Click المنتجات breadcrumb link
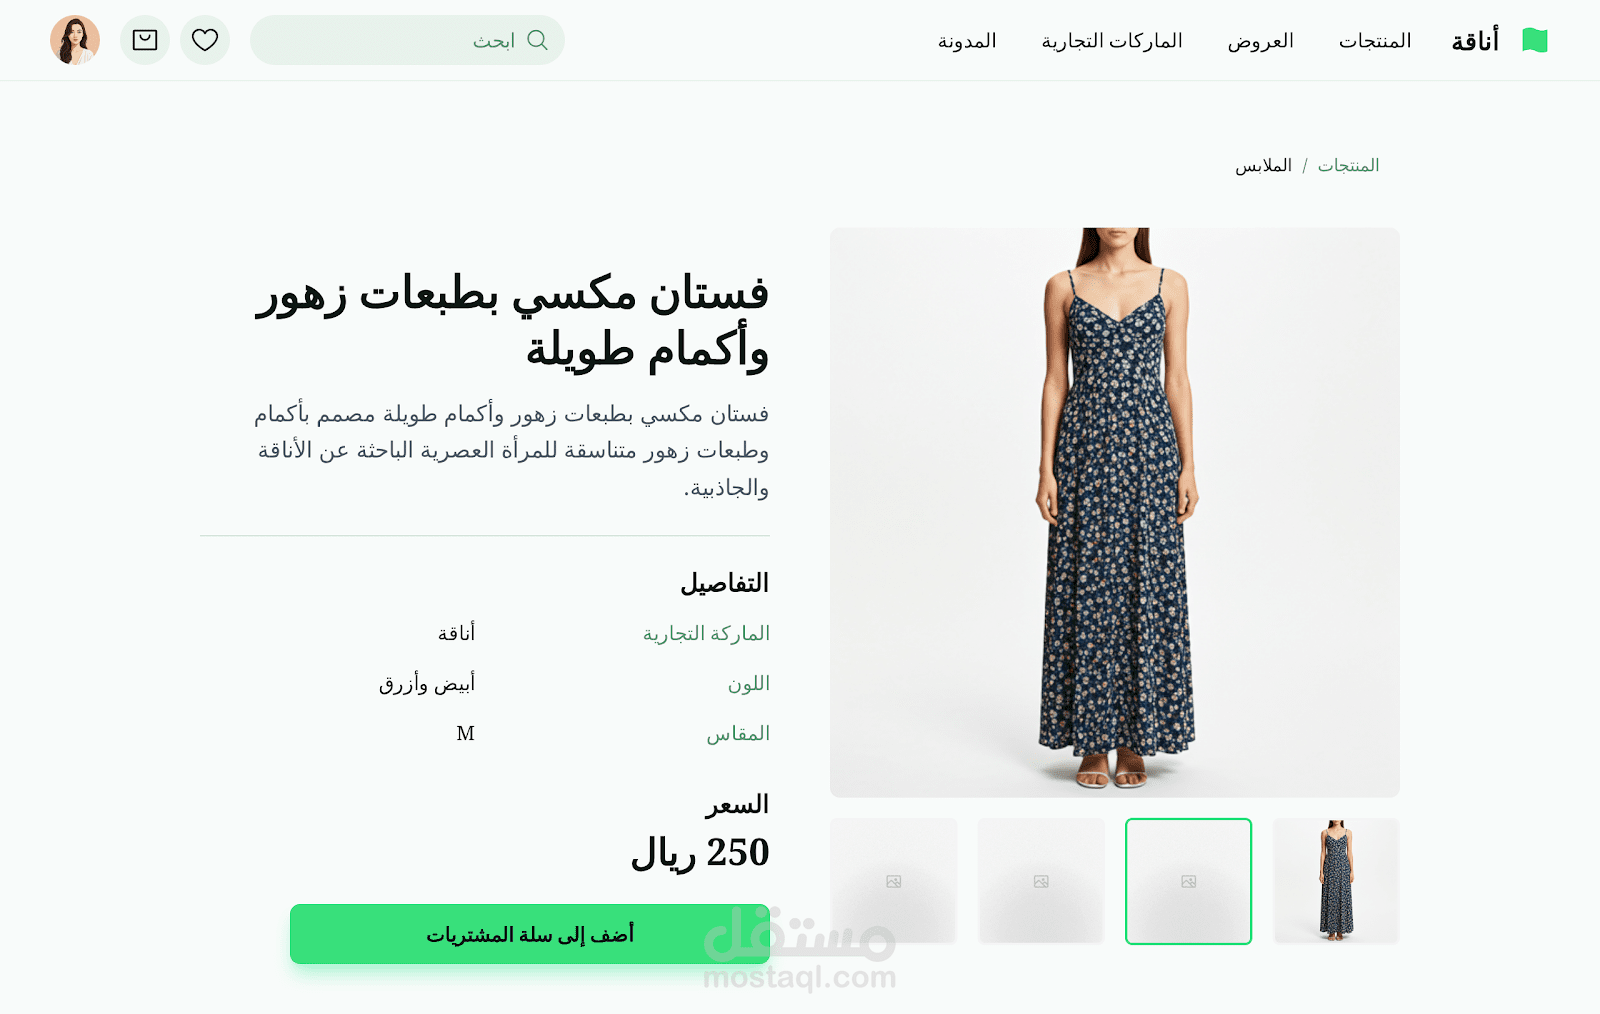 pos(1348,165)
